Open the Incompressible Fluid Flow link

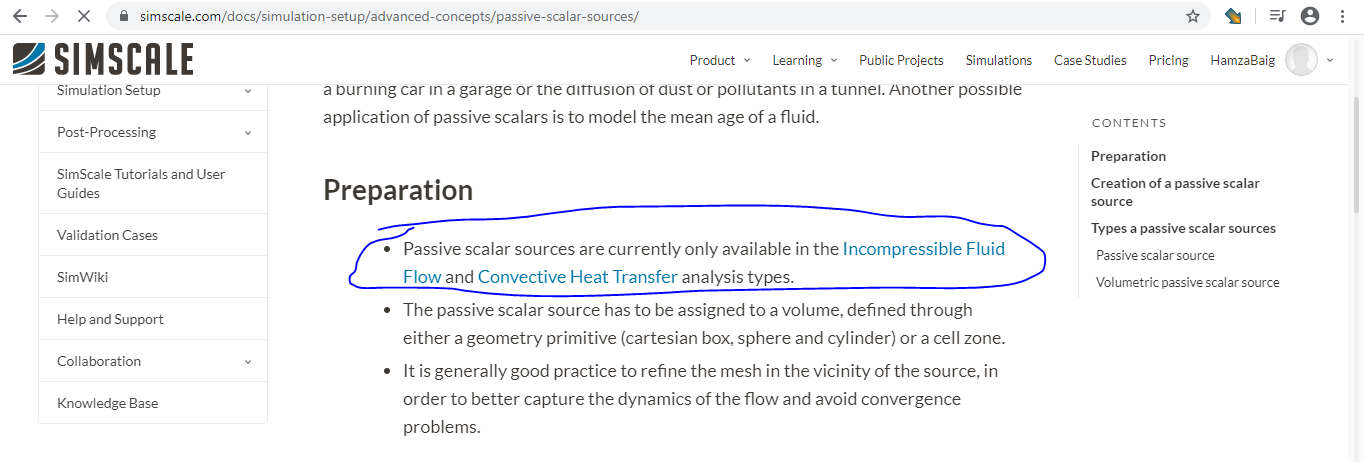(x=923, y=248)
